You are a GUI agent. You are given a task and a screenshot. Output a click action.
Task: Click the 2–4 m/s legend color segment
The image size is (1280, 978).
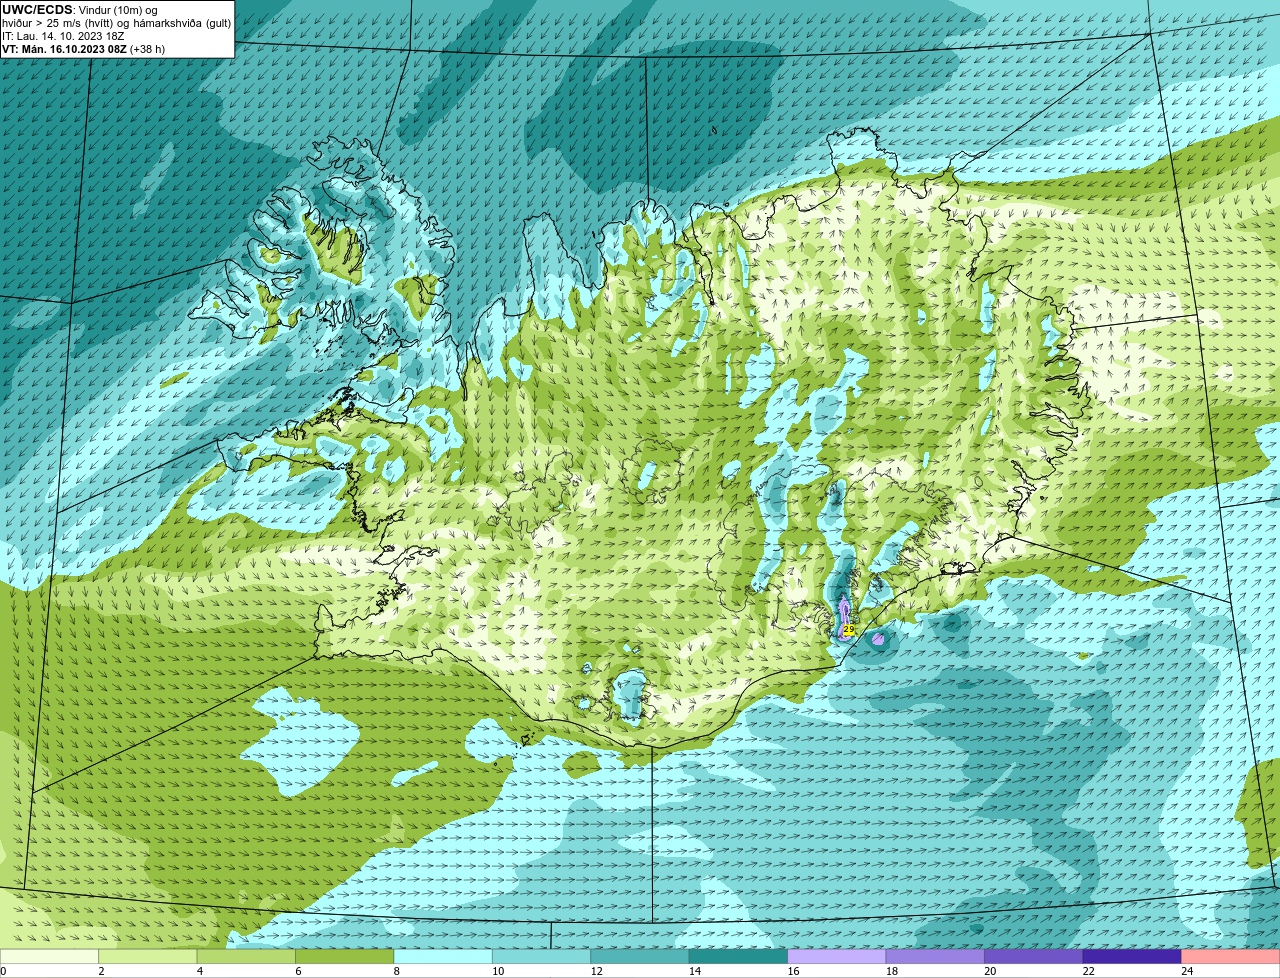pos(149,957)
